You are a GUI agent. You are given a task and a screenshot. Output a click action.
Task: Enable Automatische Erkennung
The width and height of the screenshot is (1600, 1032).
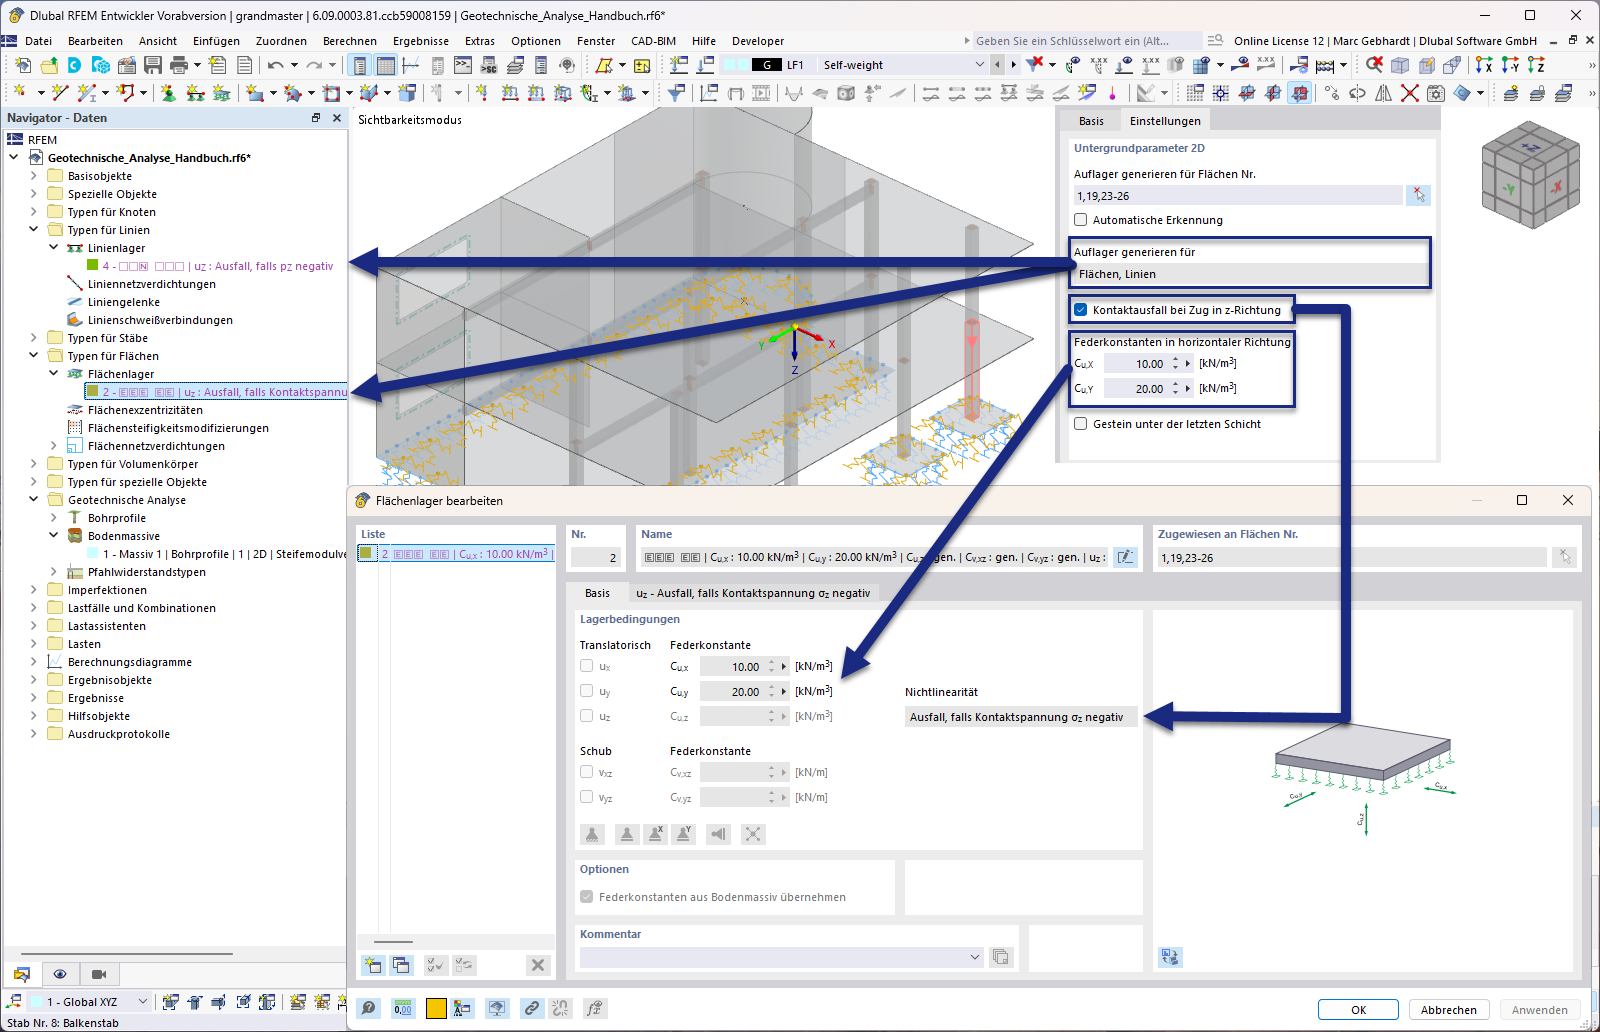[x=1080, y=220]
